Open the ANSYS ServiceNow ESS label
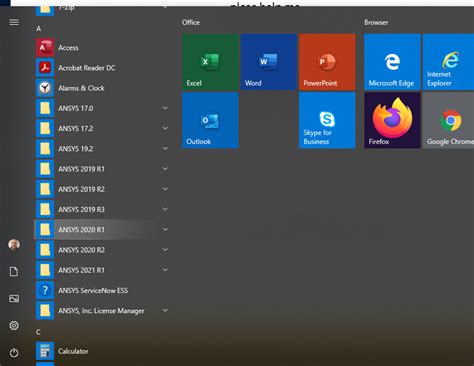Viewport: 474px width, 366px height. (93, 291)
